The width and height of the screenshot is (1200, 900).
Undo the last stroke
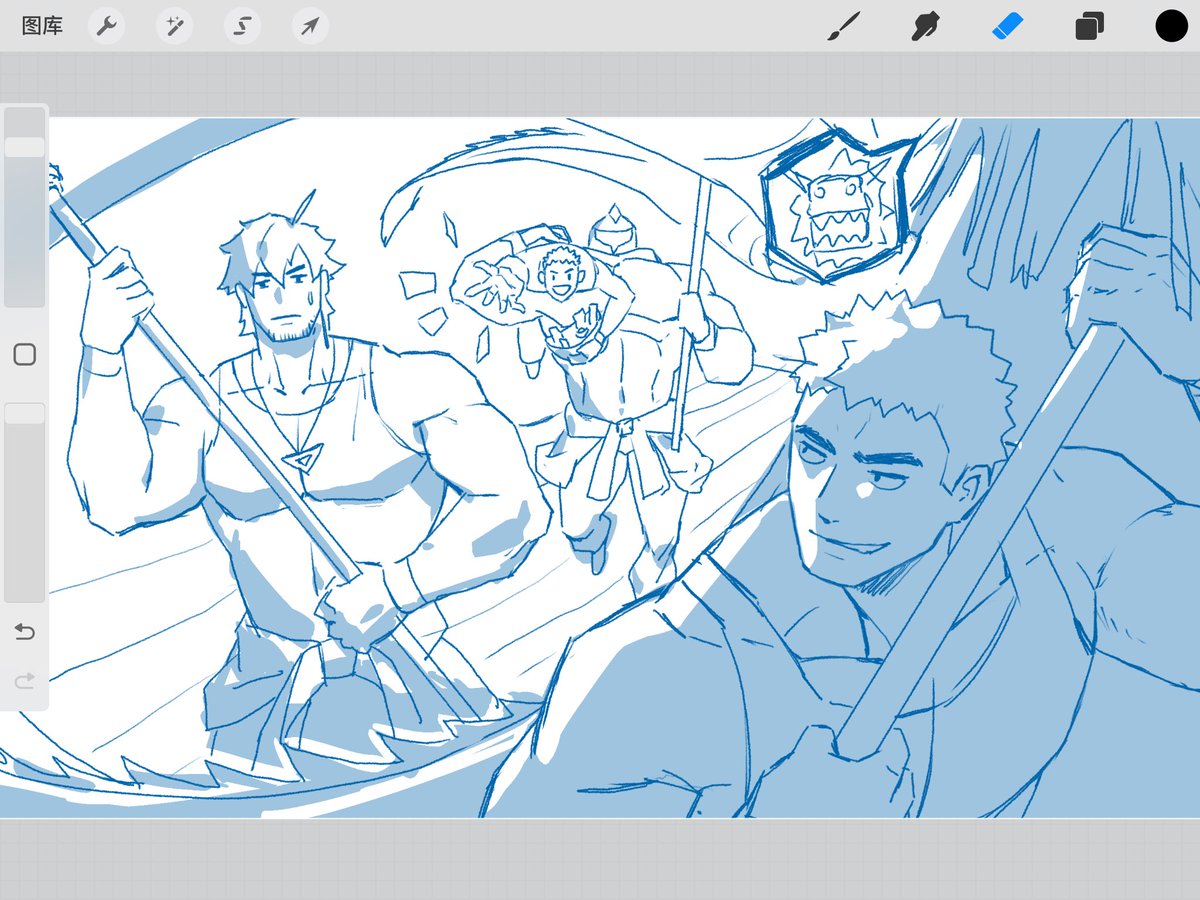point(24,632)
